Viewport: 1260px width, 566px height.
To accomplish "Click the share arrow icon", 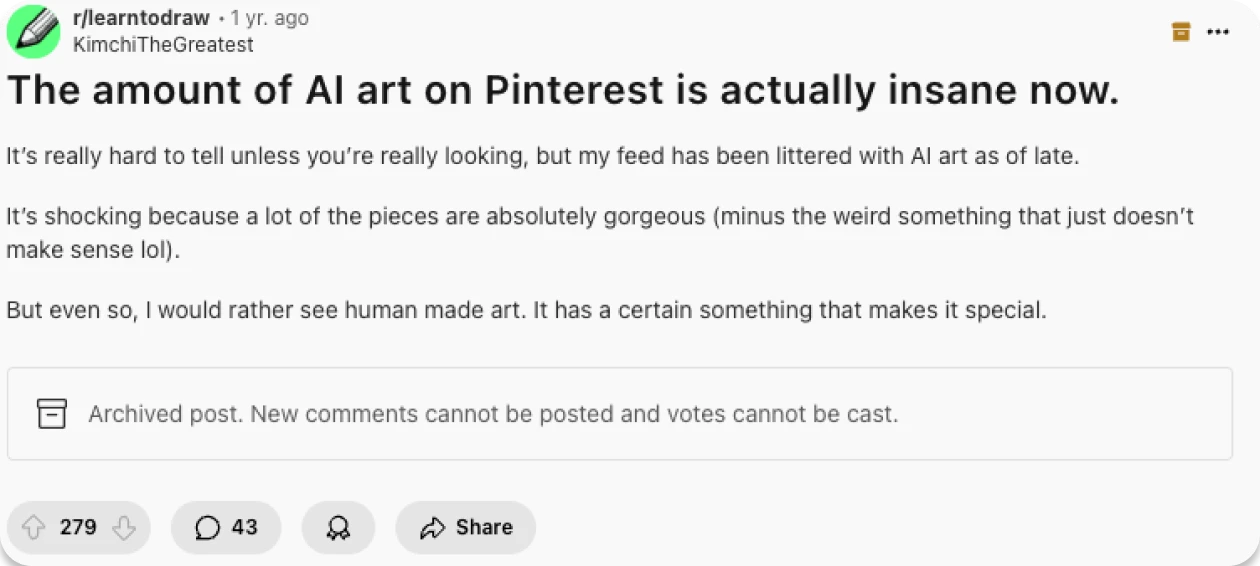I will click(x=433, y=528).
